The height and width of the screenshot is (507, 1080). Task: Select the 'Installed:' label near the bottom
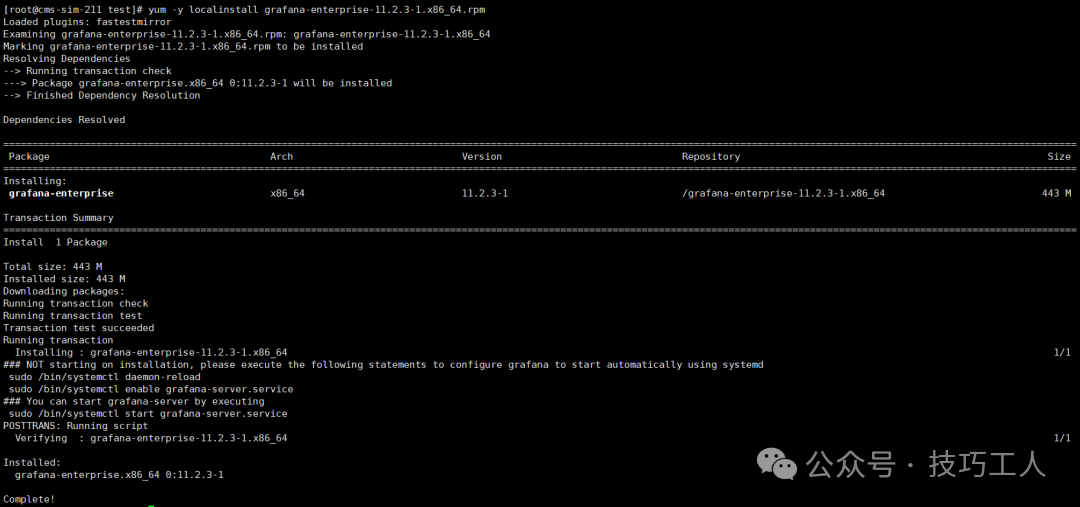32,463
